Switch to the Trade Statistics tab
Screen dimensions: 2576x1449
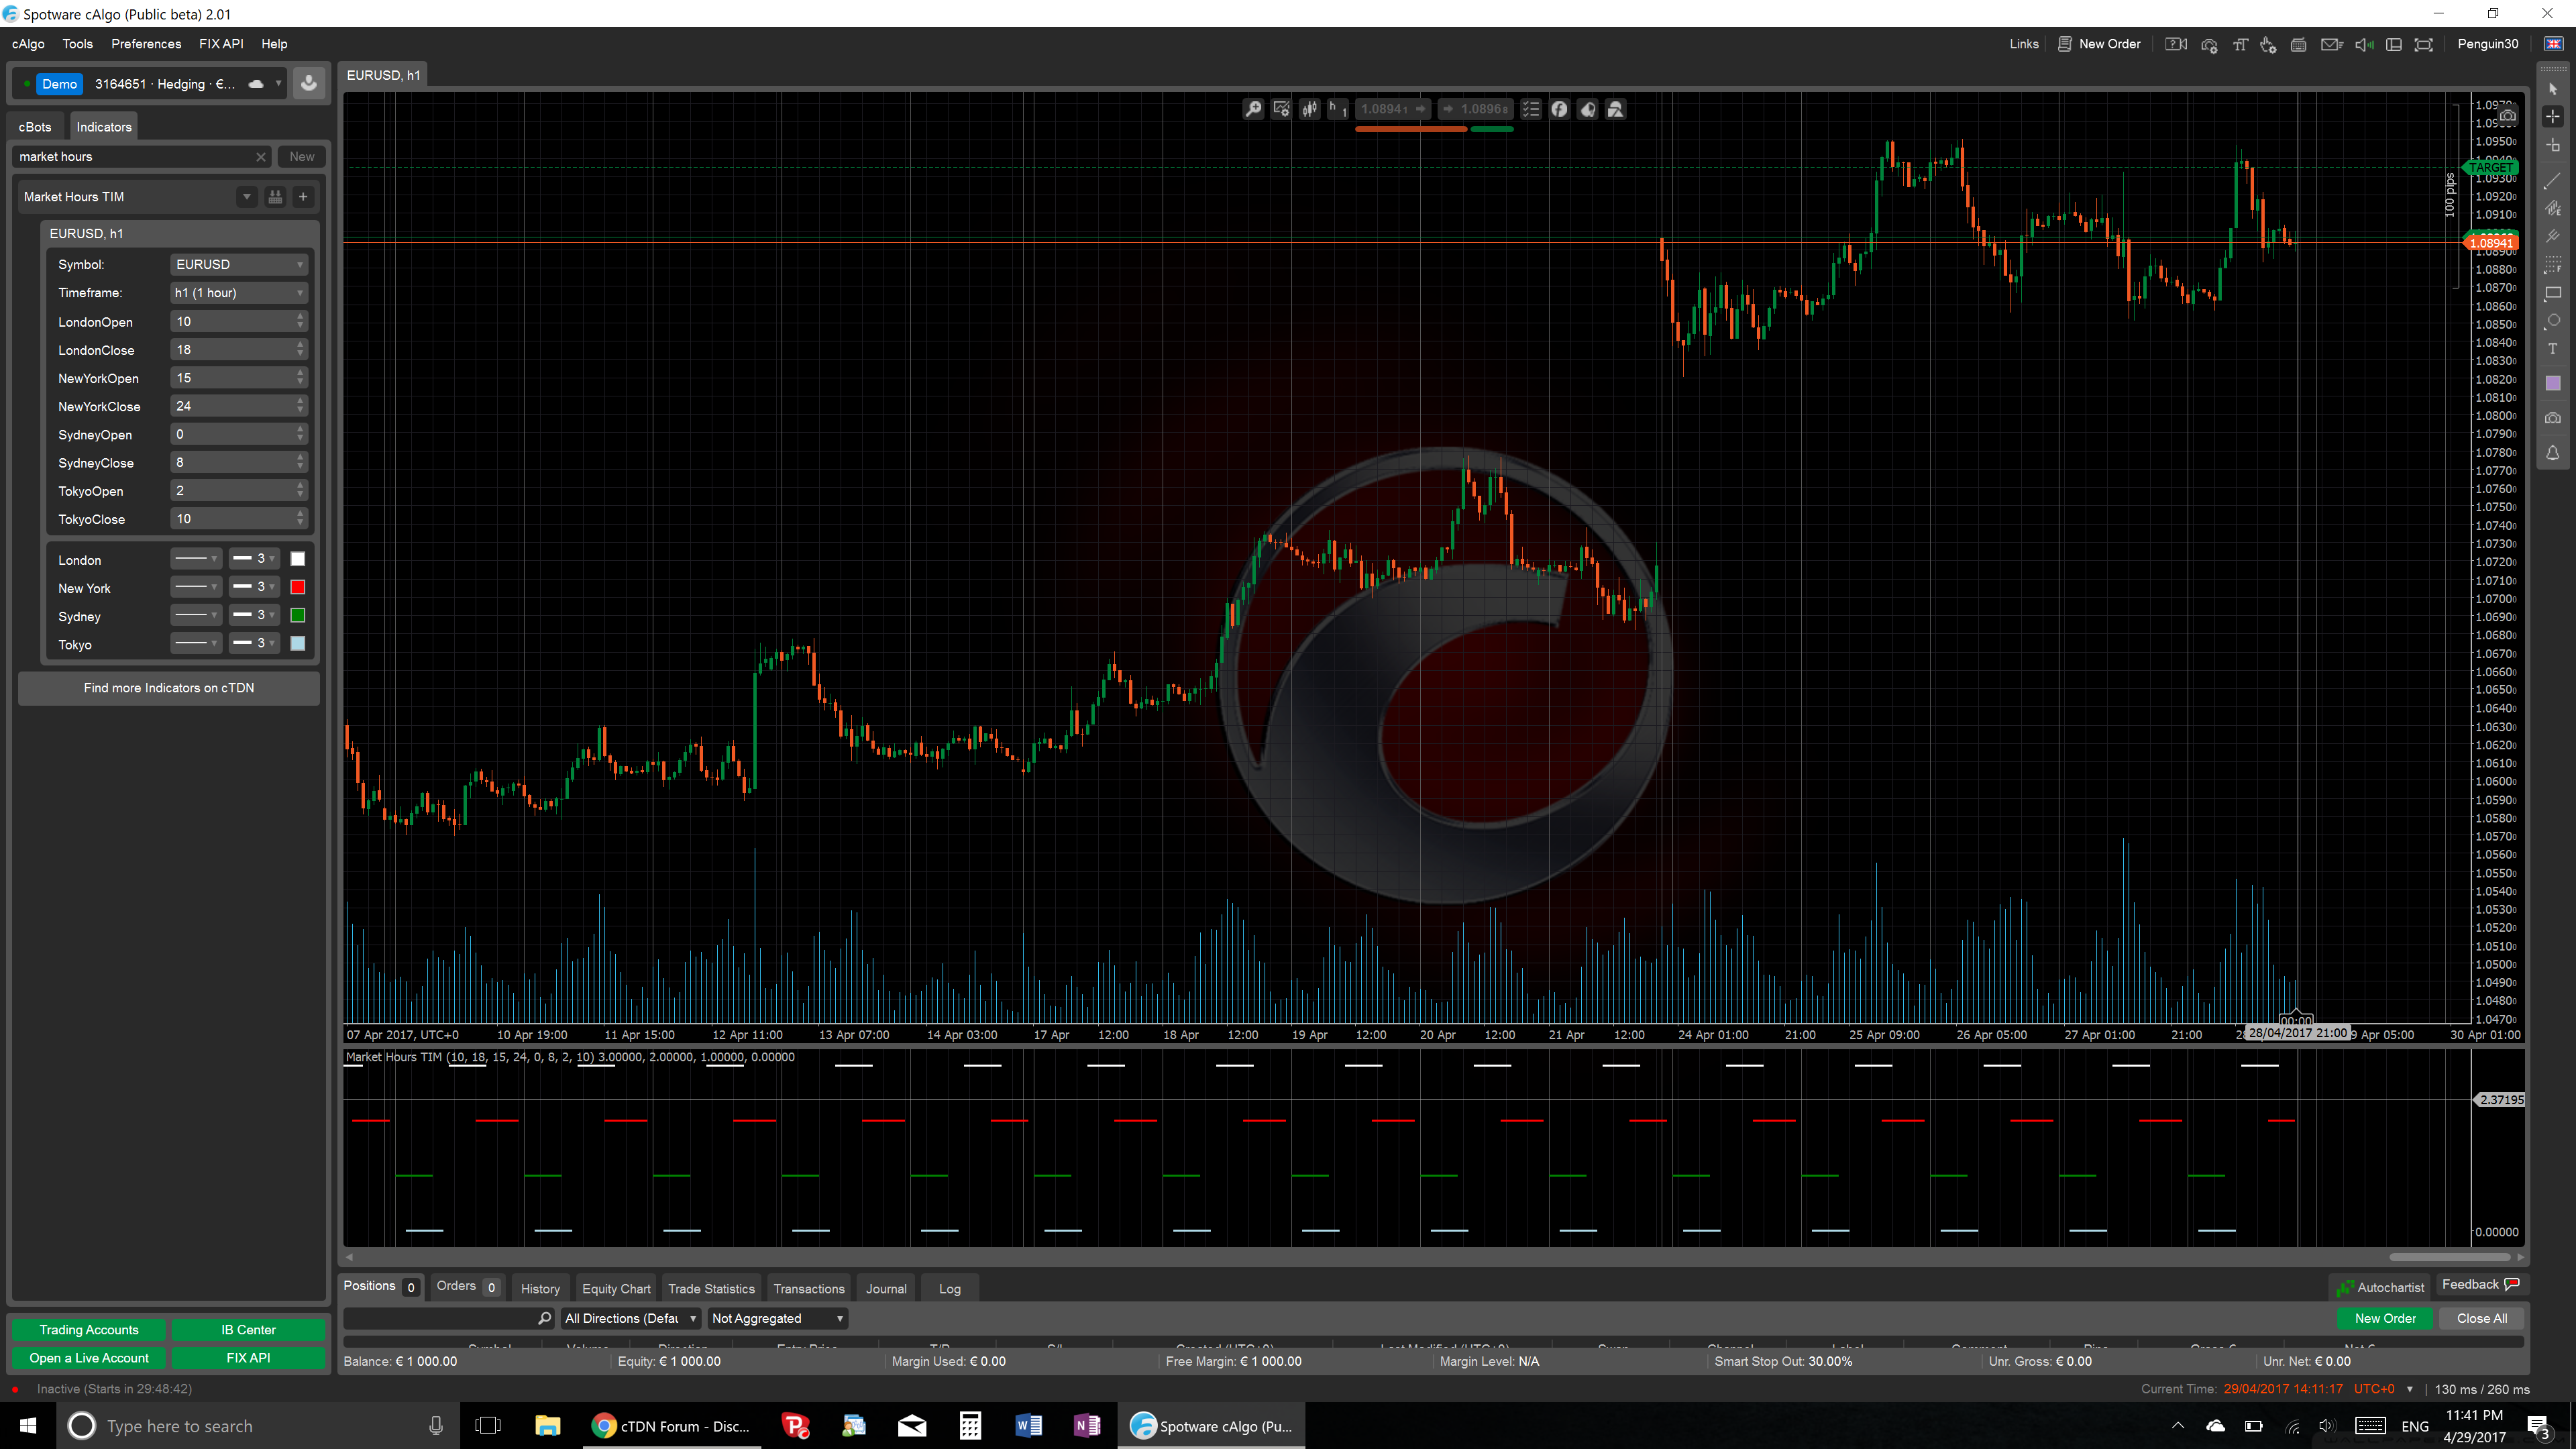pos(711,1289)
